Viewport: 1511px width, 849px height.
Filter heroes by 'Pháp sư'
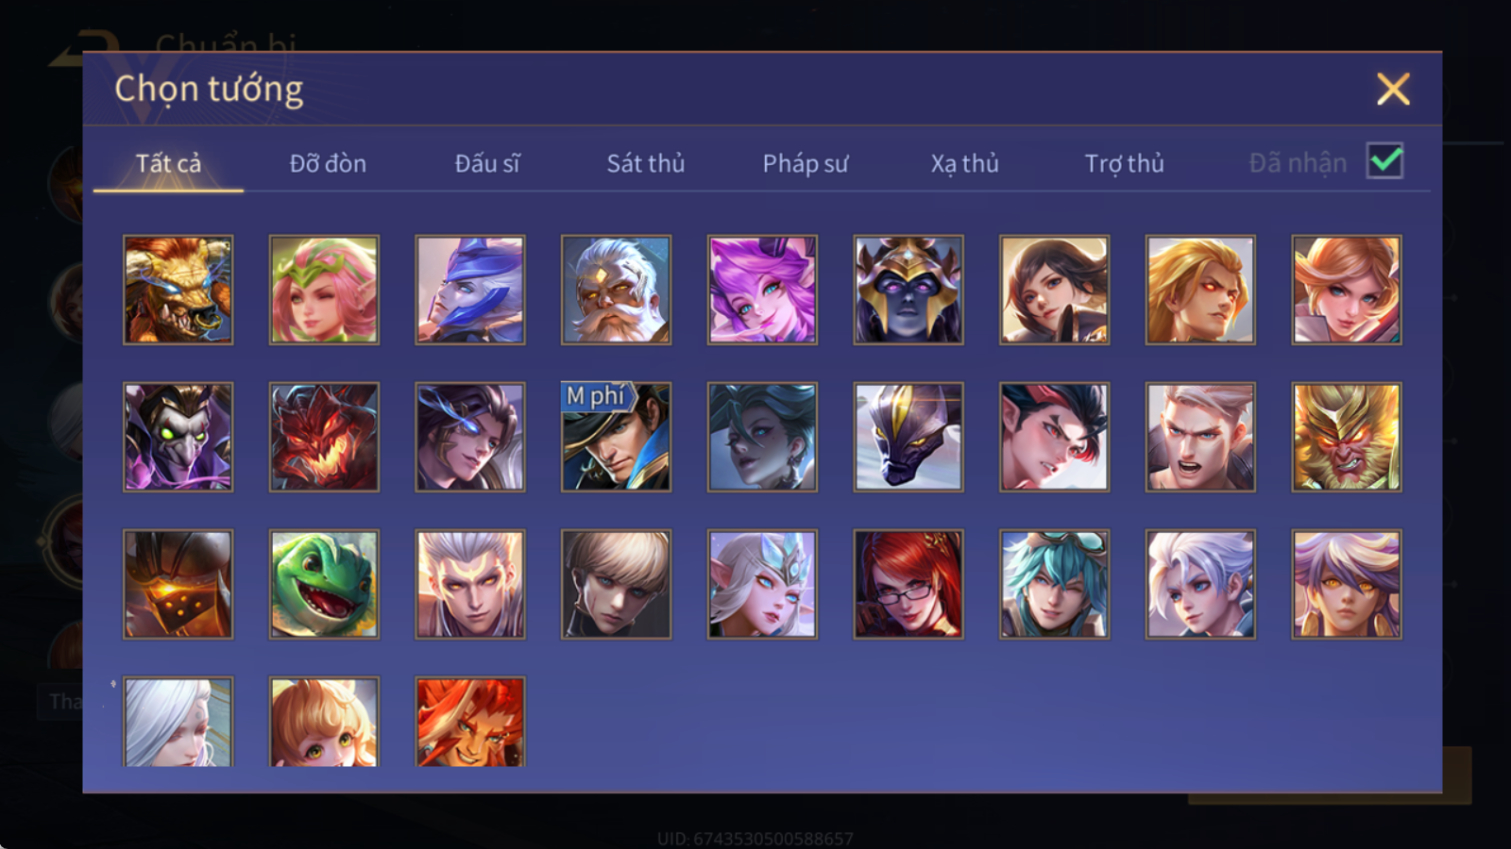pyautogui.click(x=805, y=163)
